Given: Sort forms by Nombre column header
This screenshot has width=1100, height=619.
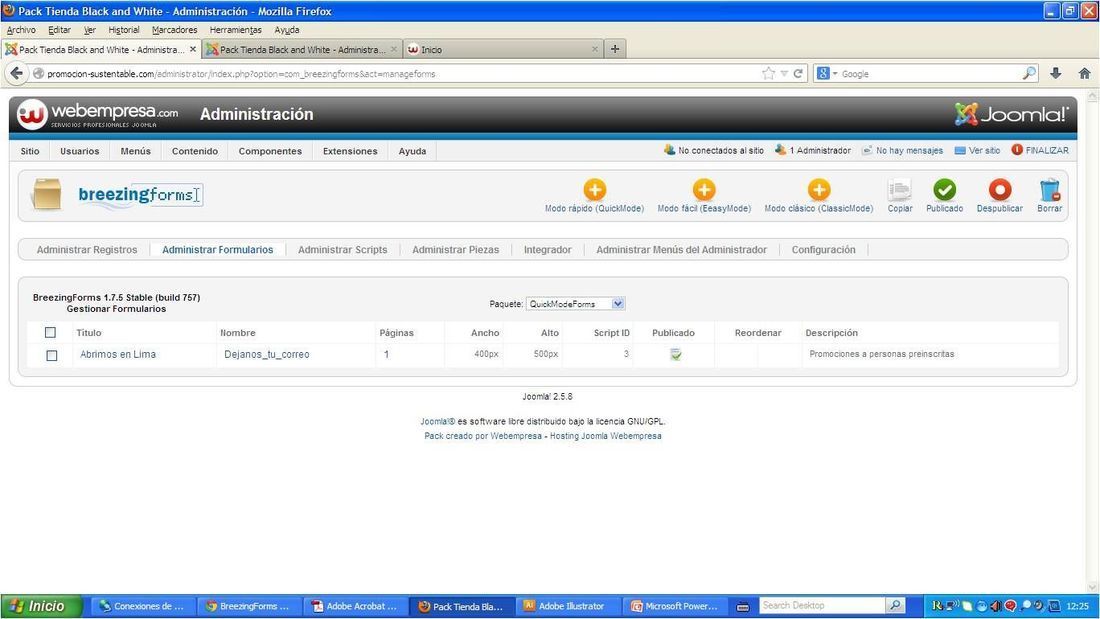Looking at the screenshot, I should click(x=238, y=333).
